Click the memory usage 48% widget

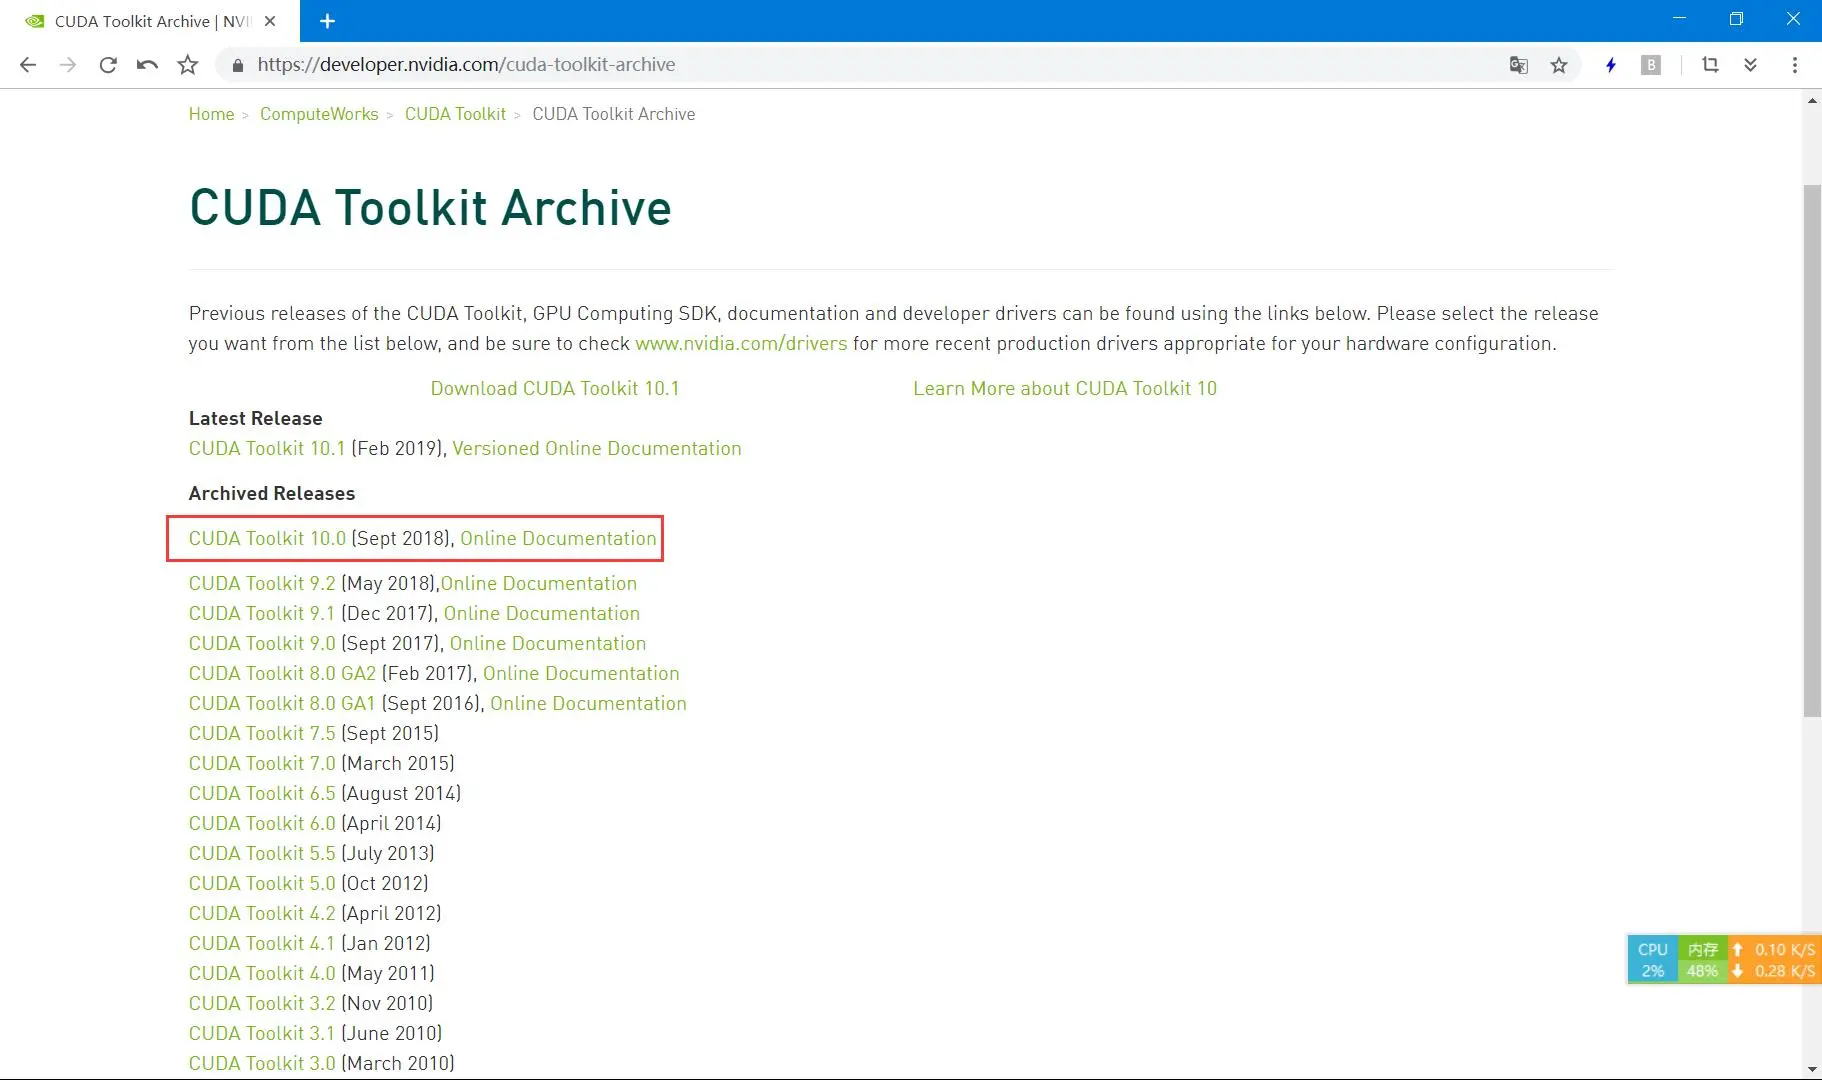click(1702, 960)
